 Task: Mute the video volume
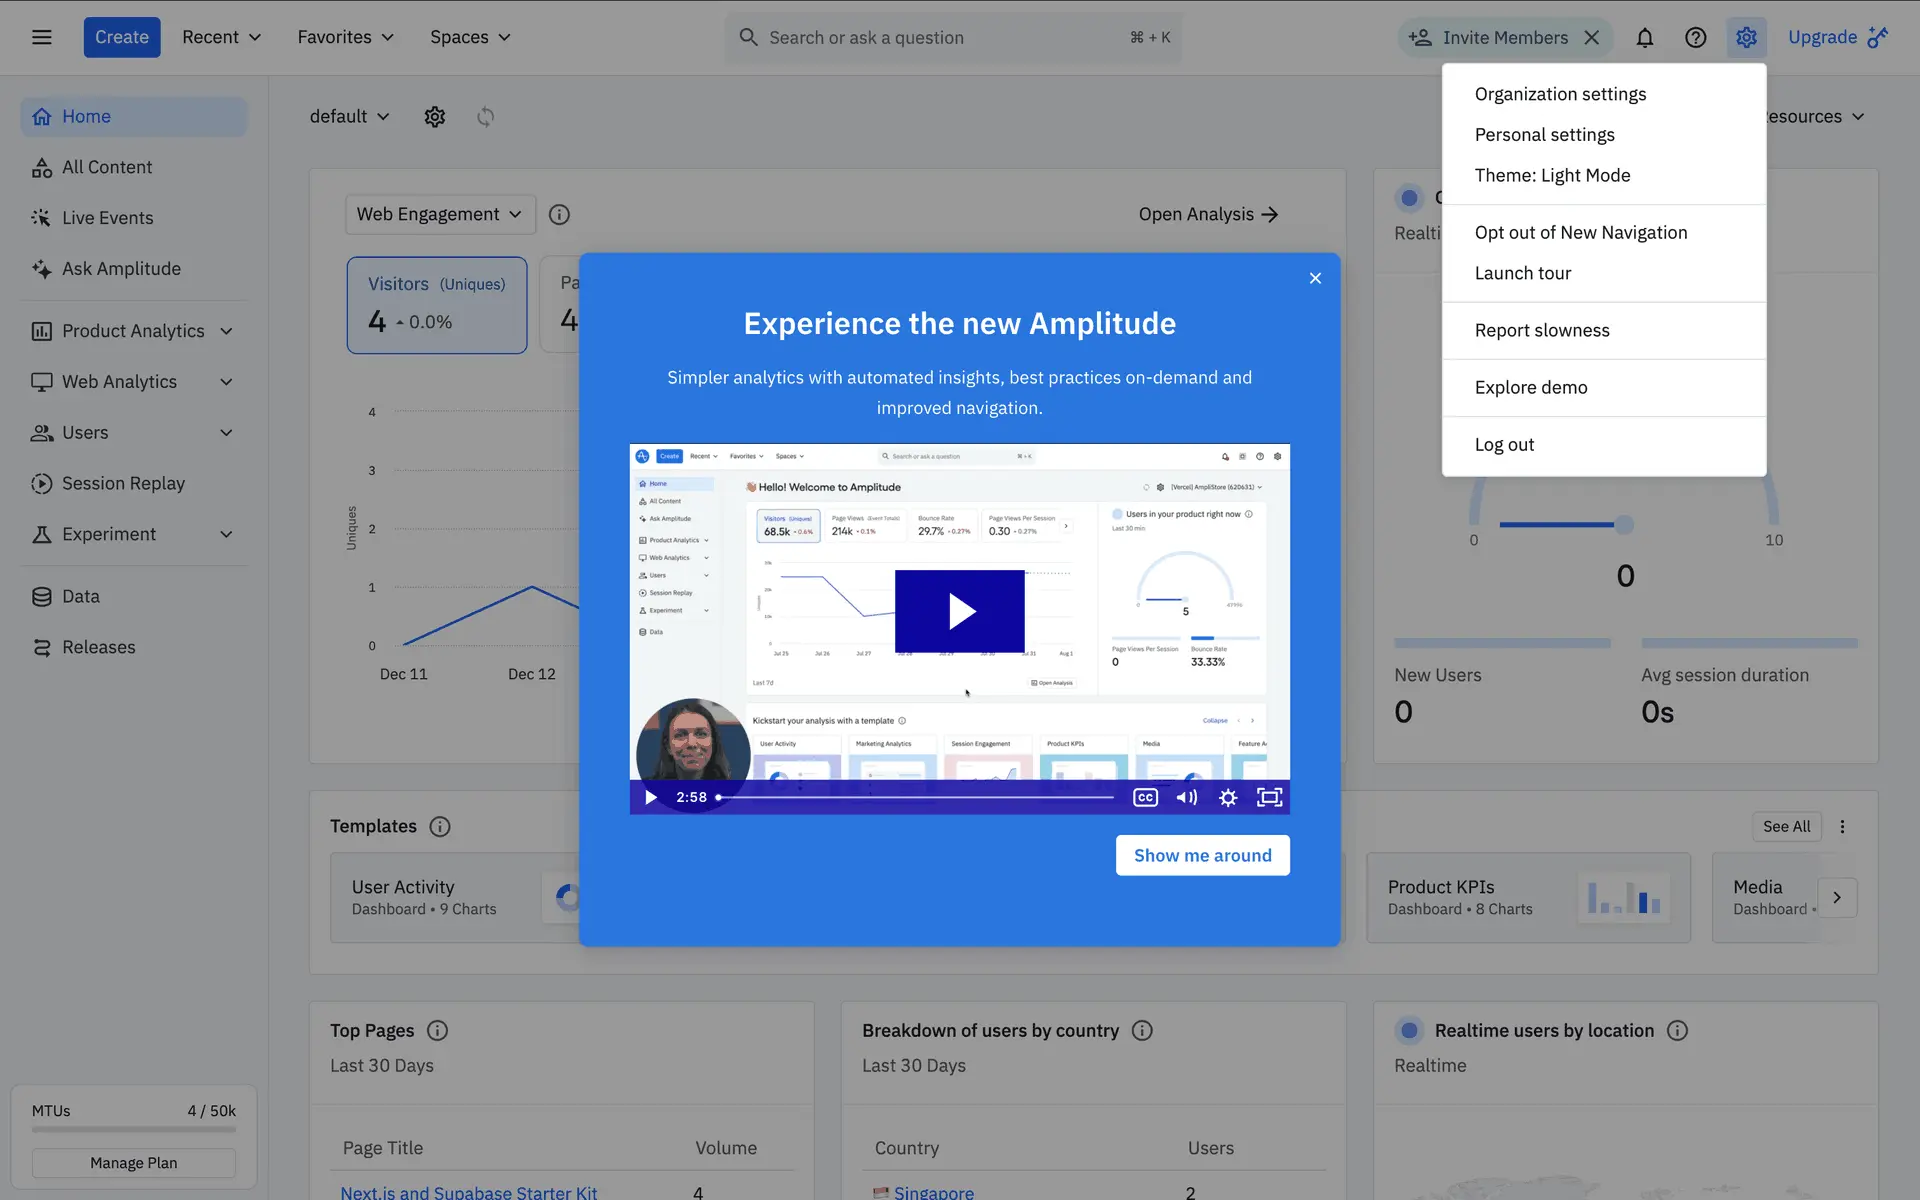tap(1186, 797)
